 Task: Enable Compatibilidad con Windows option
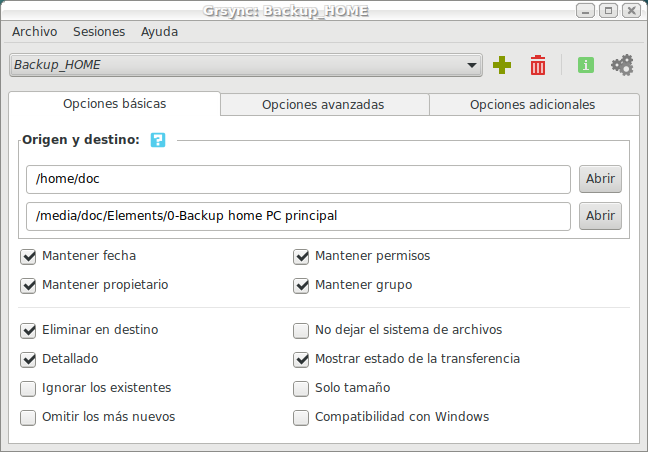301,417
